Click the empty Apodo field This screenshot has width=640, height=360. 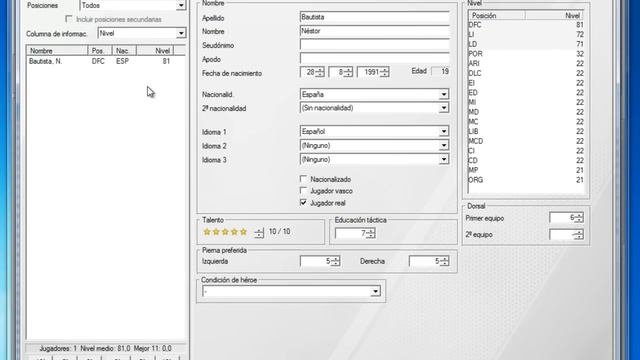coord(374,58)
